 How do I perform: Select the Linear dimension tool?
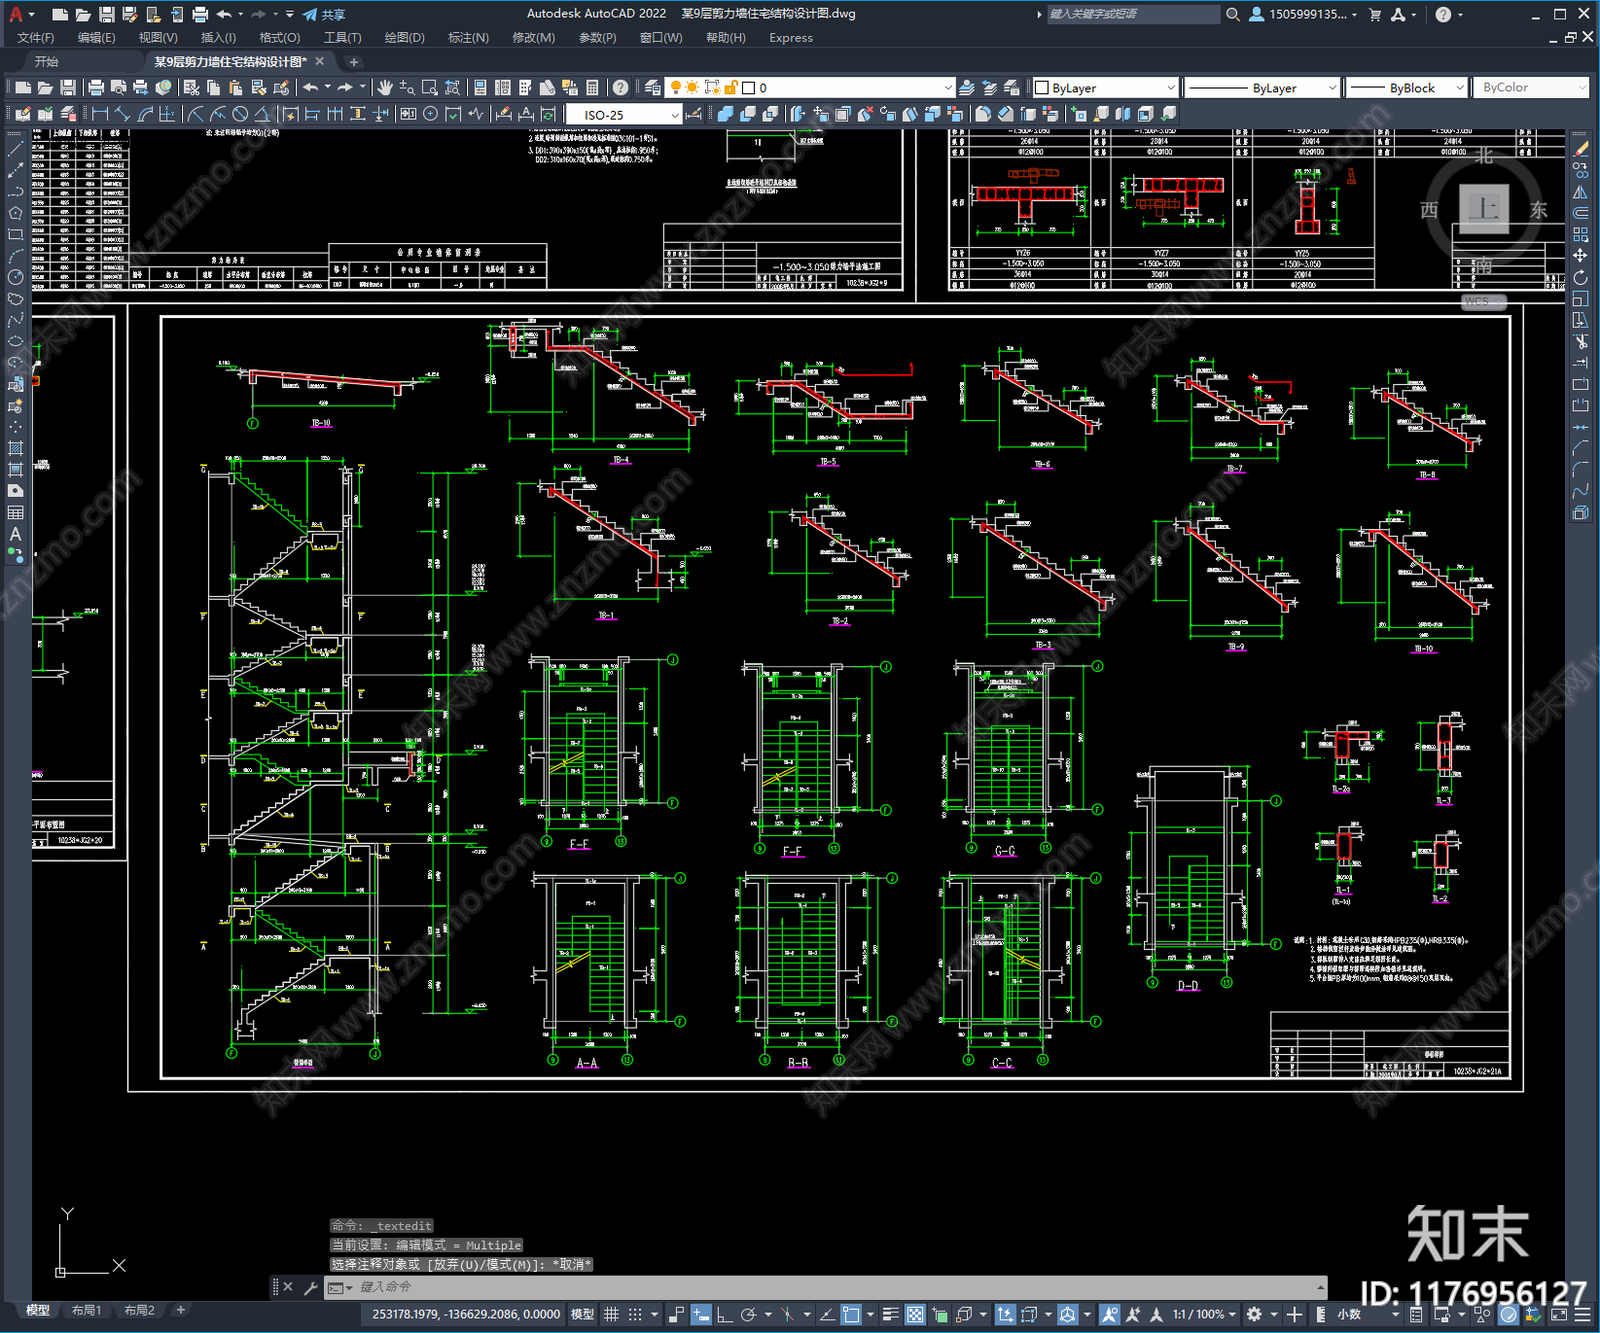[x=100, y=114]
